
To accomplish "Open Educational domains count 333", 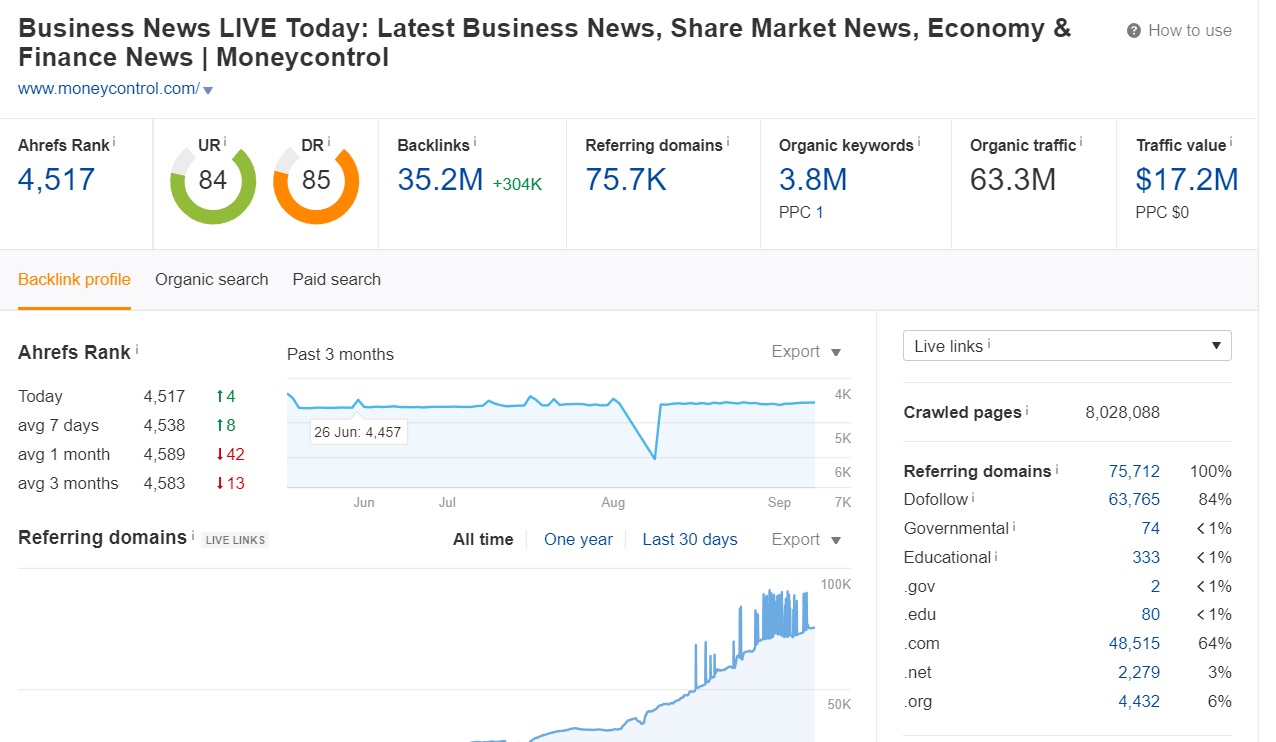I will [1146, 557].
